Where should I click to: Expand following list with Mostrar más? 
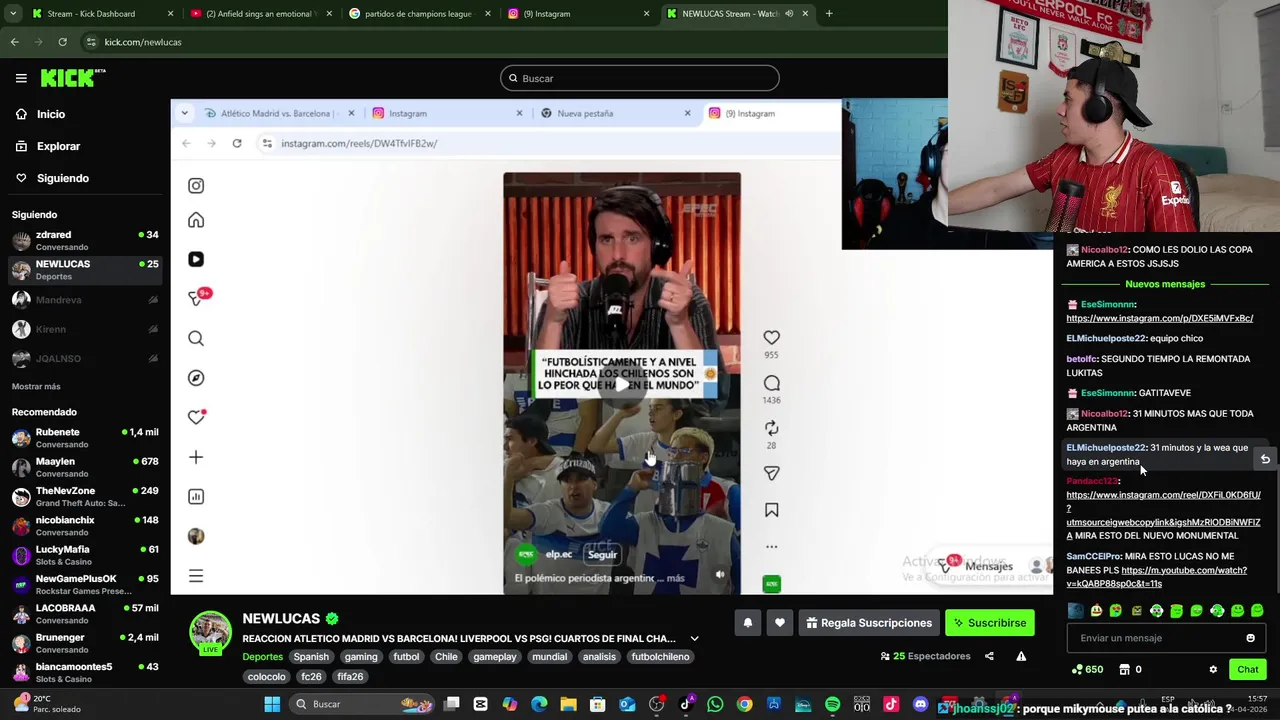[36, 386]
